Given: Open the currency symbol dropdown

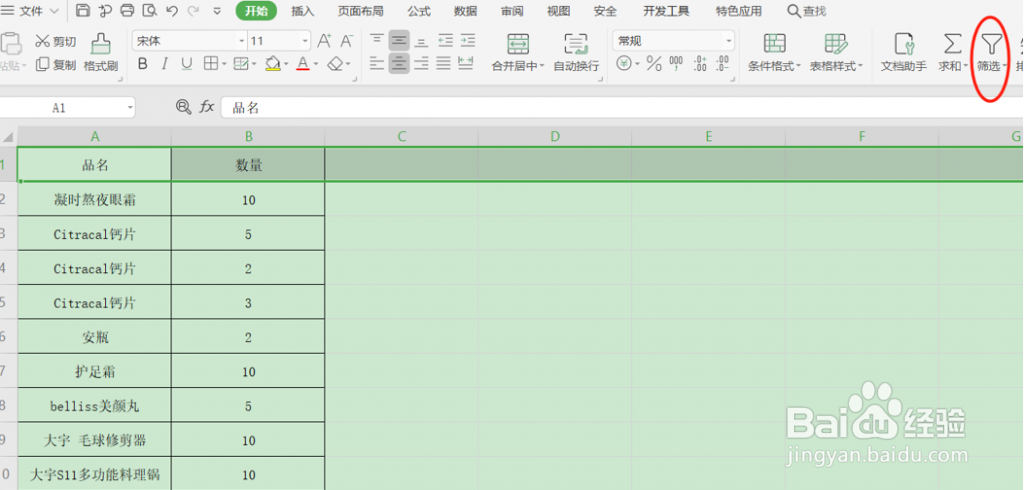Looking at the screenshot, I should coord(636,64).
